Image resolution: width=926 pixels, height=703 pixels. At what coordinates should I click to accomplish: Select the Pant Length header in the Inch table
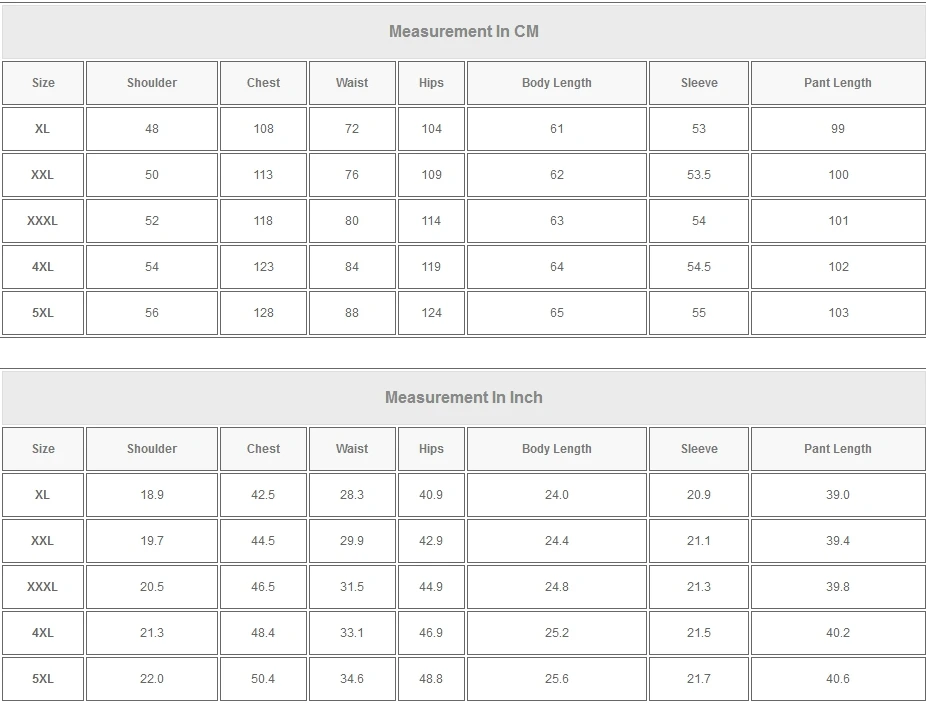click(837, 449)
